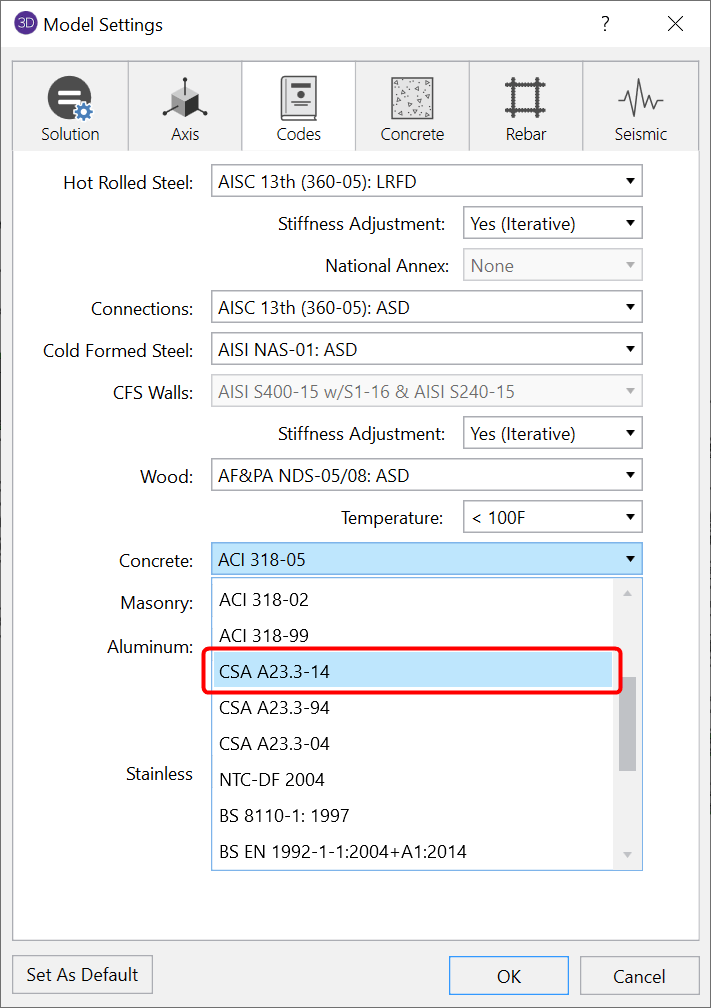Screen dimensions: 711x1008
Task: Collapse the open Concrete code dropdown
Action: pos(628,559)
